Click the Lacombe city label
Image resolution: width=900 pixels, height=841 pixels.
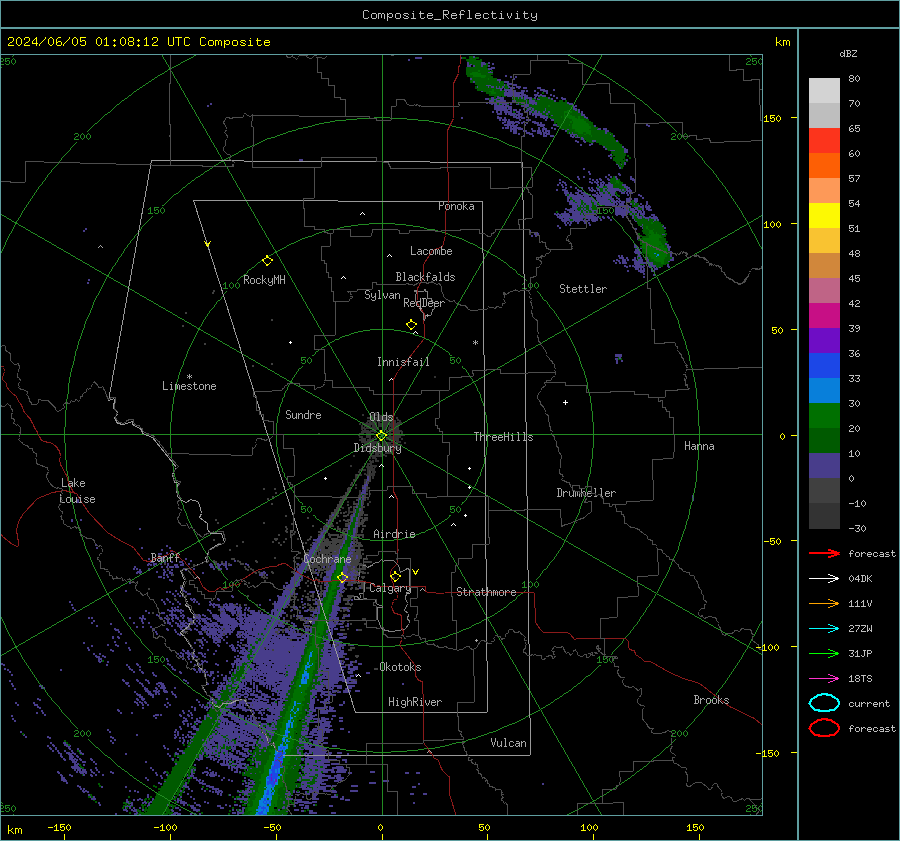[431, 251]
